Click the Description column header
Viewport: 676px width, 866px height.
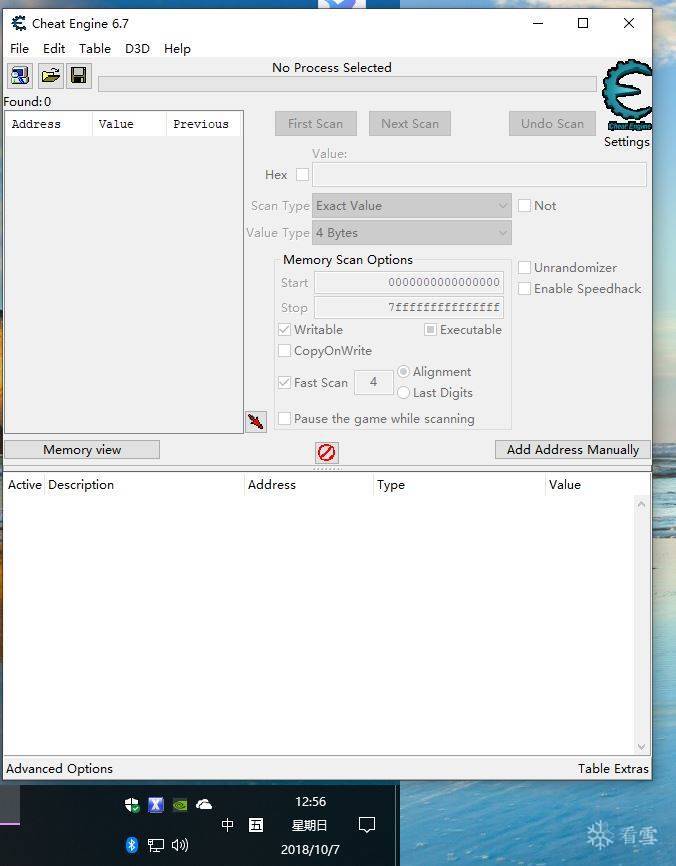(144, 484)
